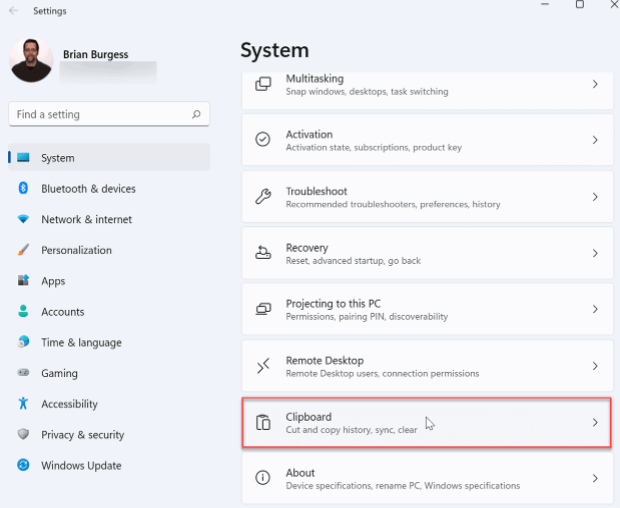Click the Projecting to this PC title
The width and height of the screenshot is (620, 508).
click(333, 304)
